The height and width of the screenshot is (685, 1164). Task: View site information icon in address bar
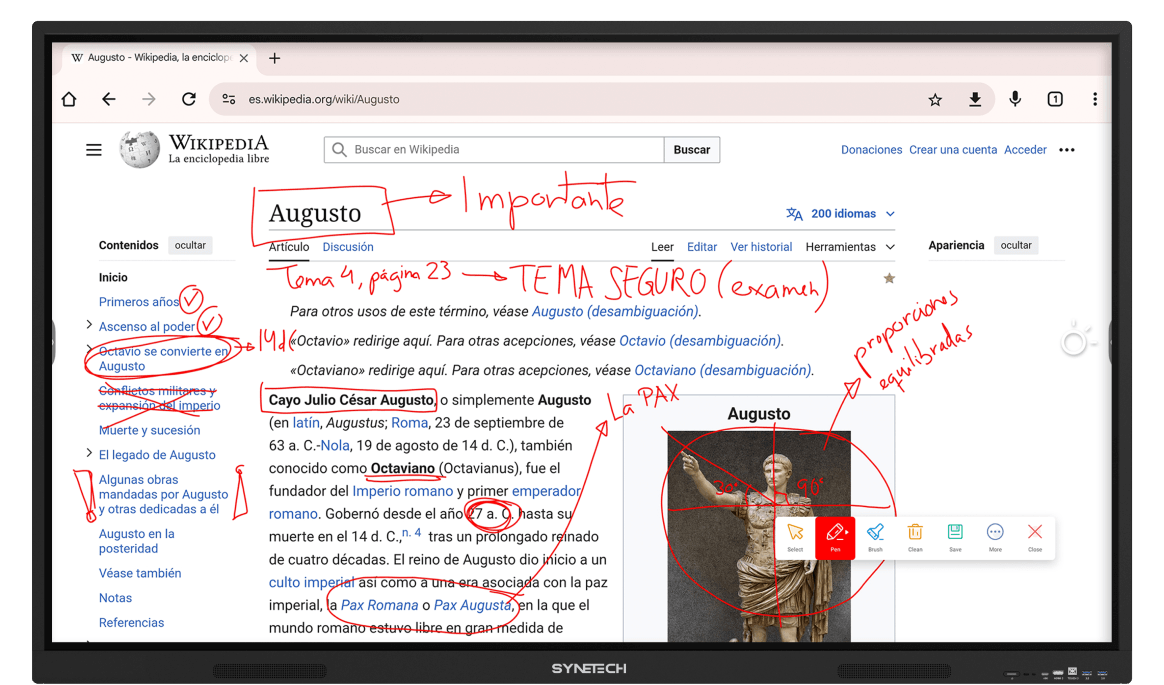[x=229, y=99]
